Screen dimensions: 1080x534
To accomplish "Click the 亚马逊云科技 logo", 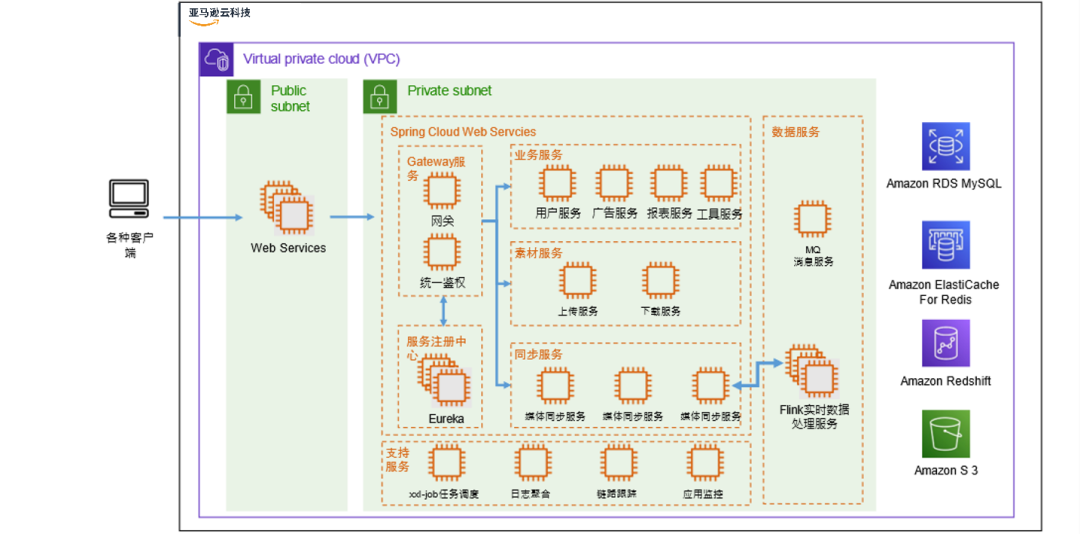I will click(x=219, y=16).
